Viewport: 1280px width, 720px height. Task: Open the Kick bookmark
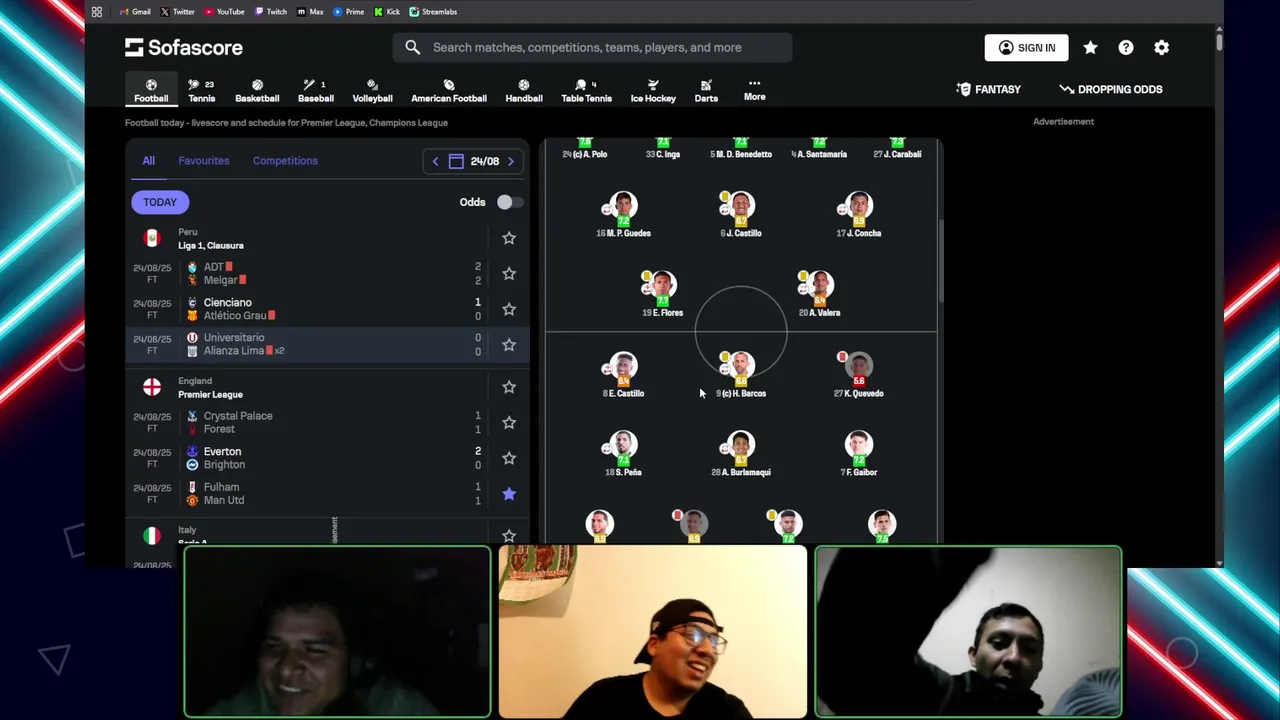[x=387, y=12]
